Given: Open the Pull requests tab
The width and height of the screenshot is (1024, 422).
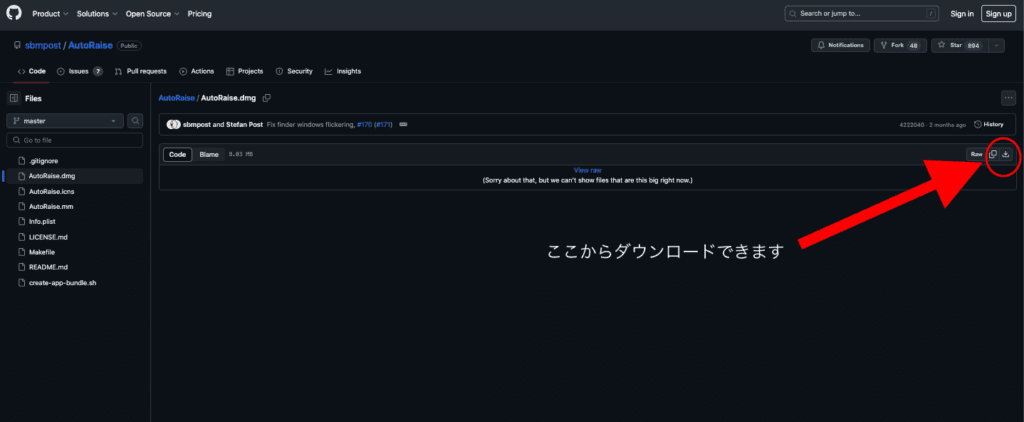Looking at the screenshot, I should (140, 71).
